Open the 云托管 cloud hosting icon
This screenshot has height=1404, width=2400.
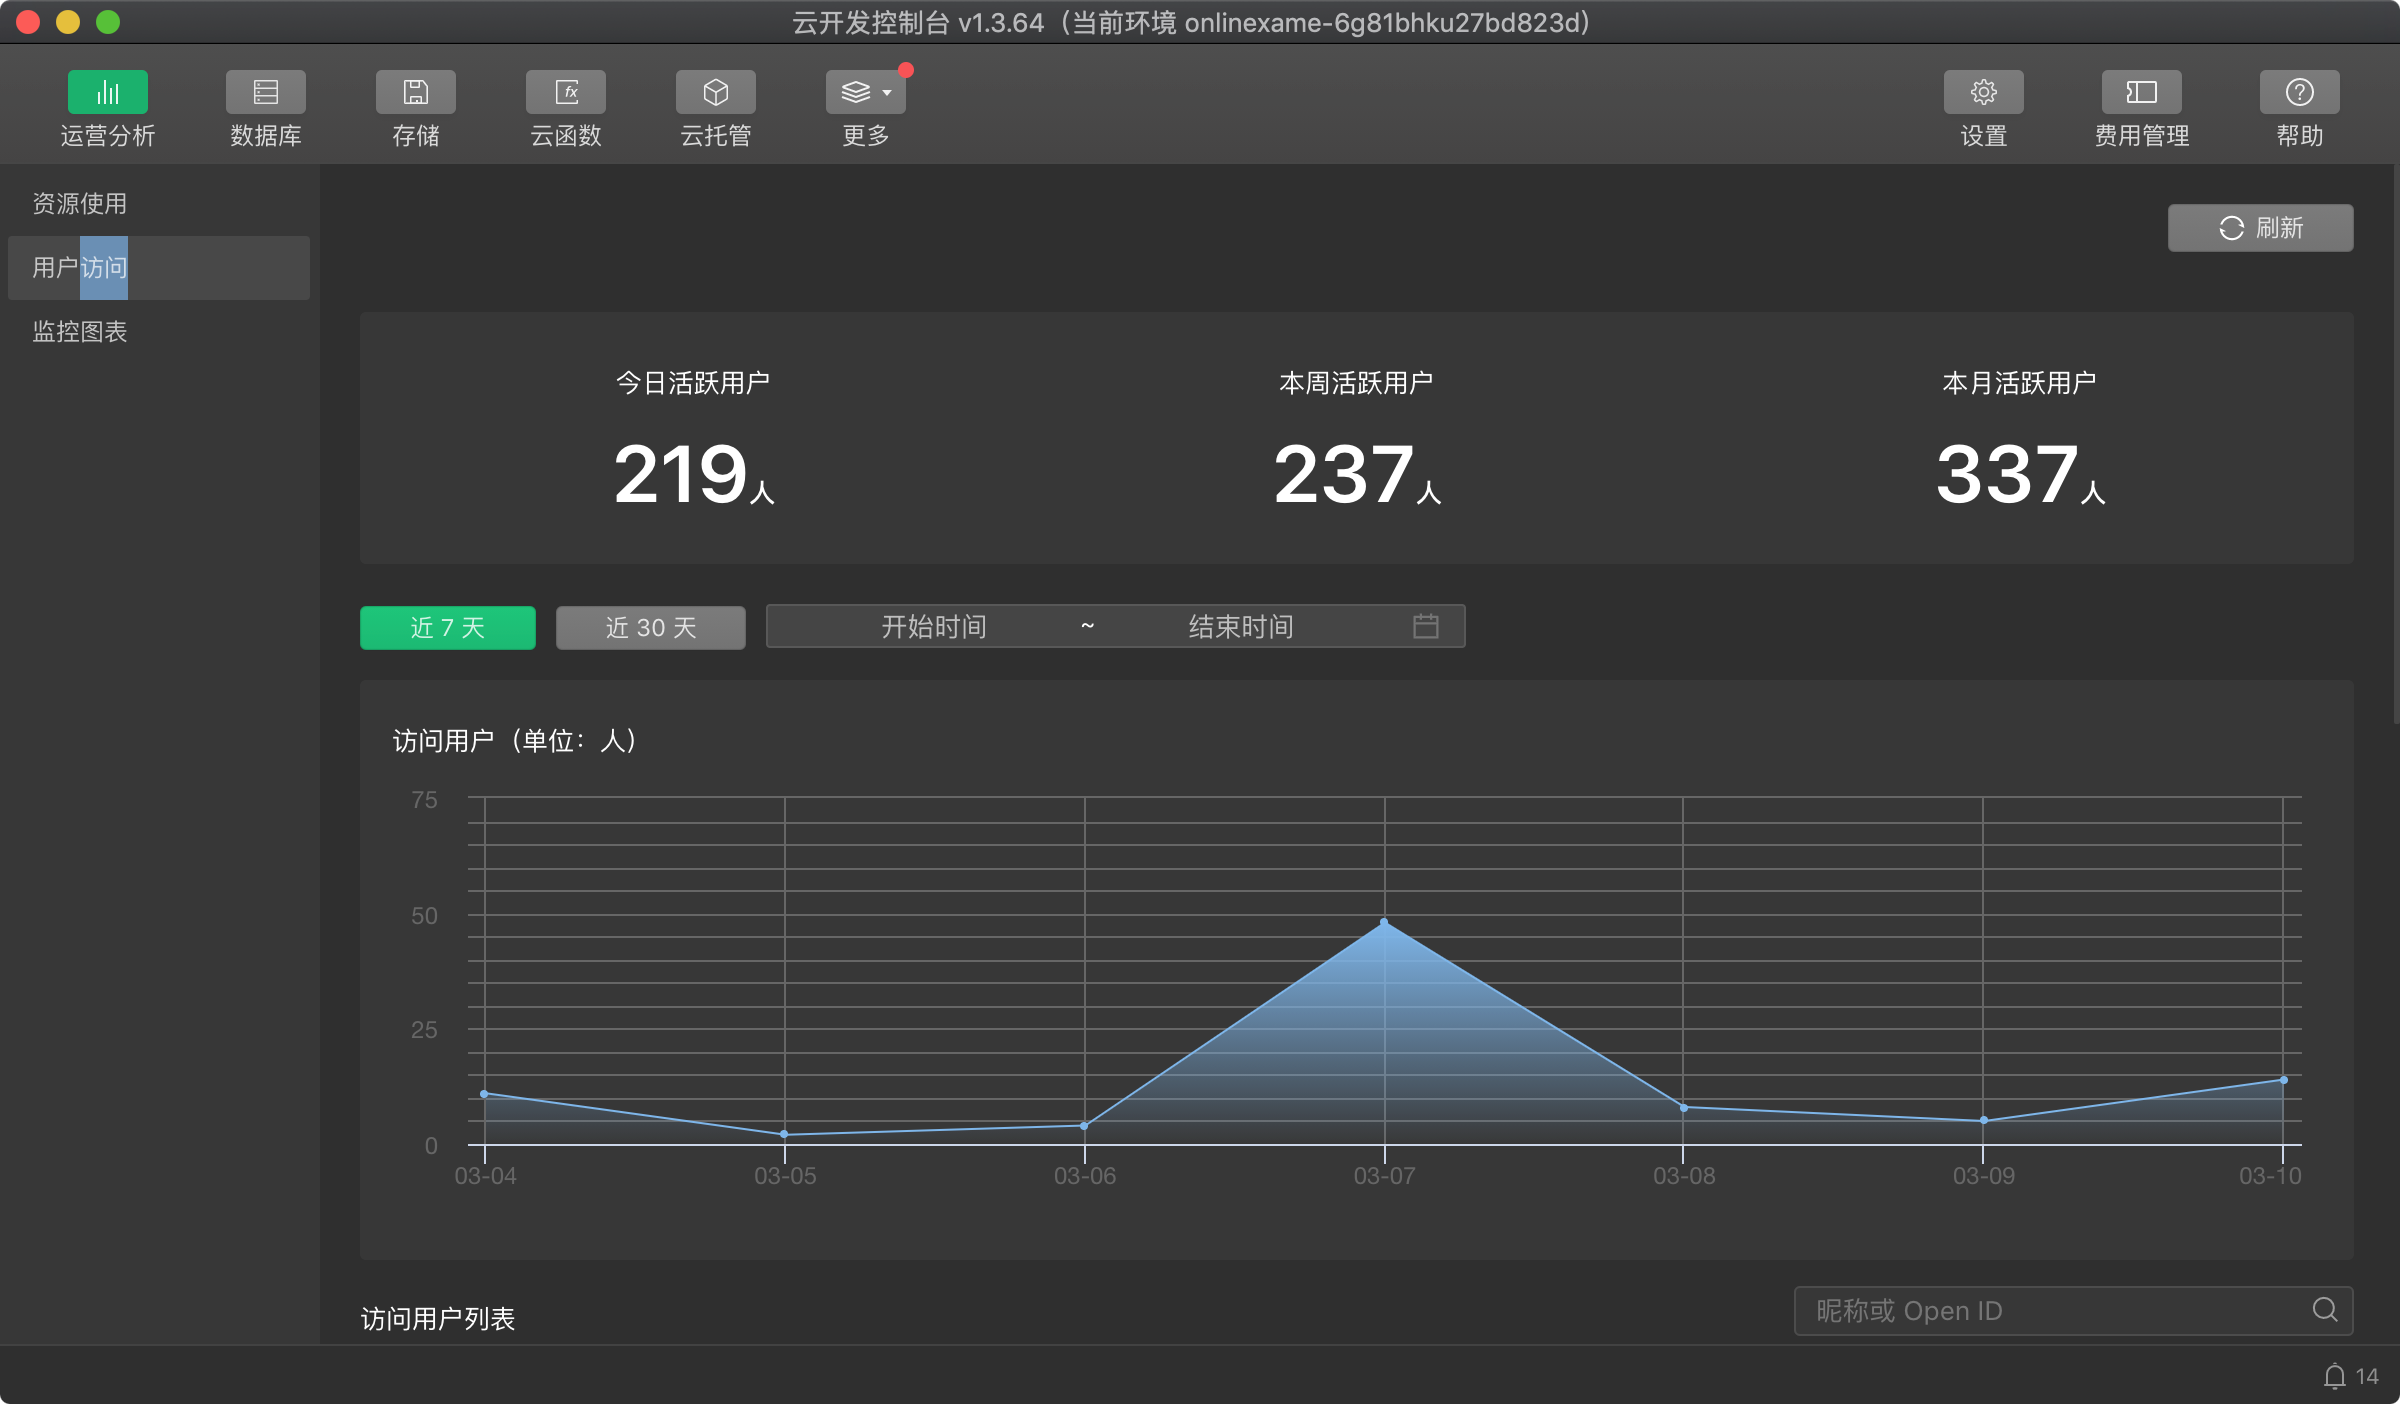(715, 93)
